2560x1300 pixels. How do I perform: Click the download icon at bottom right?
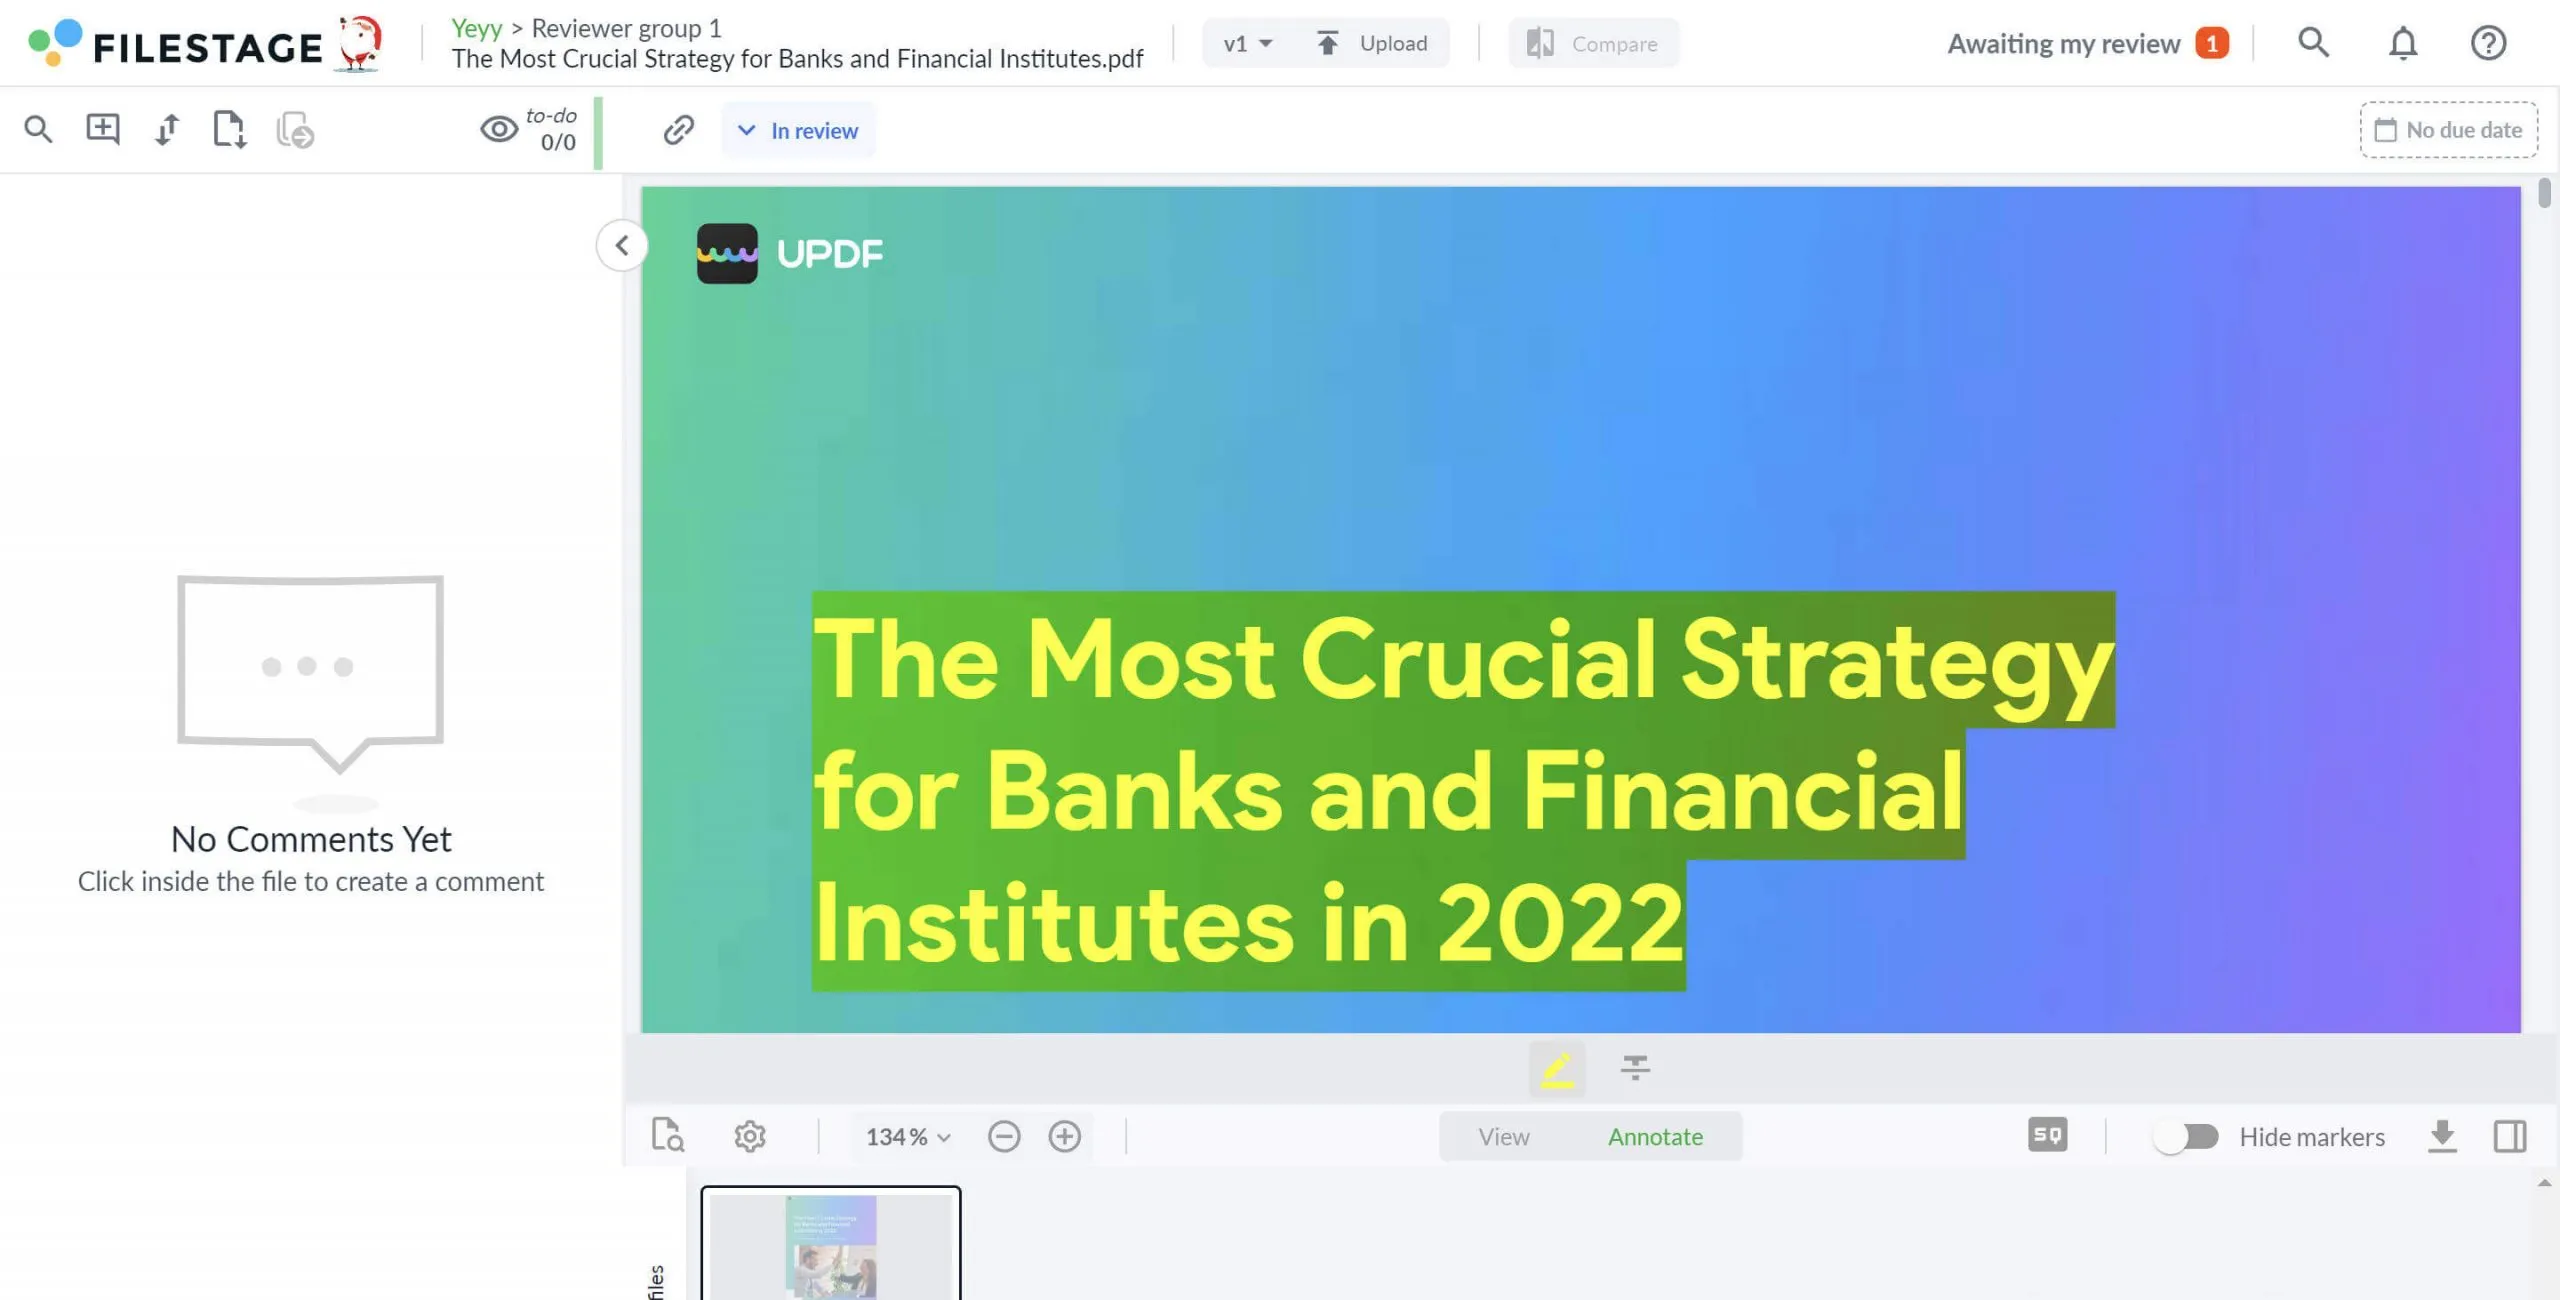coord(2442,1136)
